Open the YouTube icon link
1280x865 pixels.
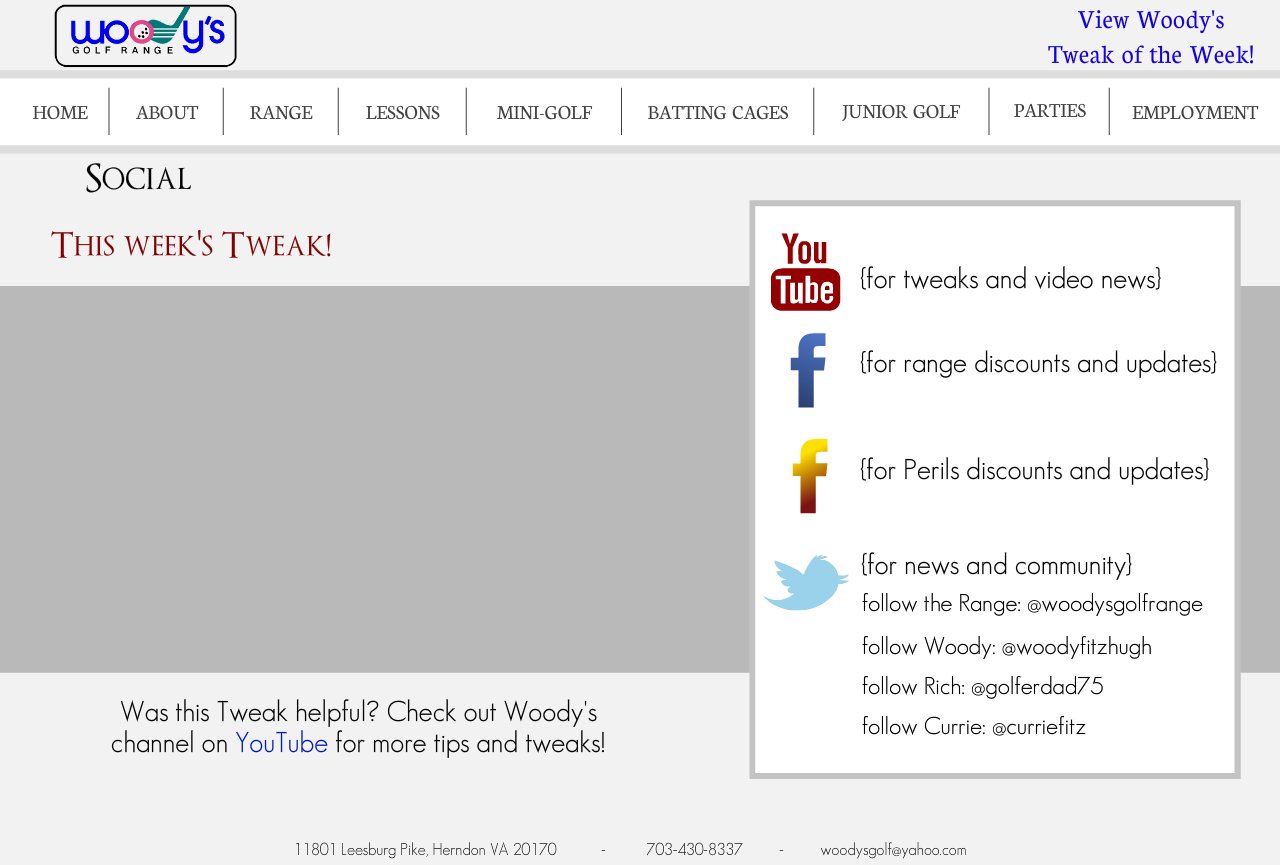click(805, 271)
